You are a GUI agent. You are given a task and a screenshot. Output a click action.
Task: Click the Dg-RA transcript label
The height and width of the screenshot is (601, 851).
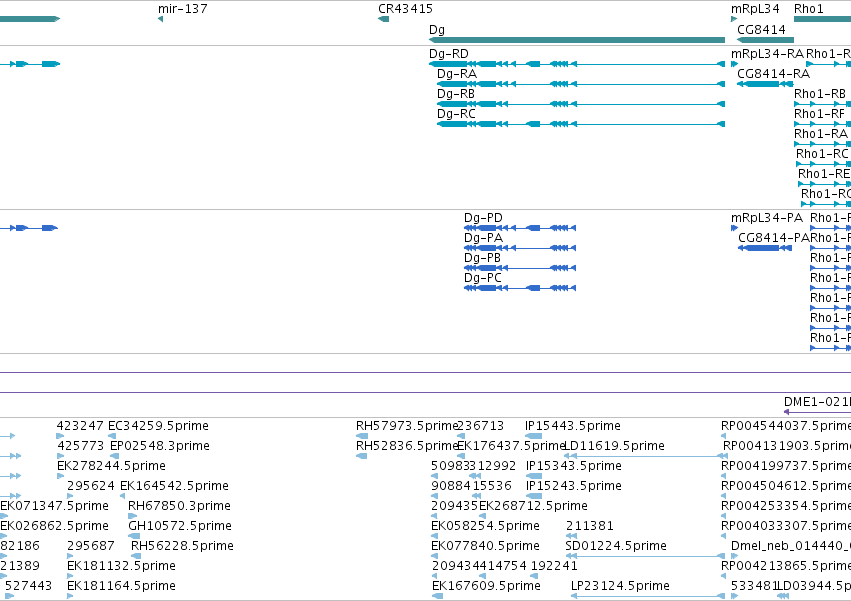(457, 74)
